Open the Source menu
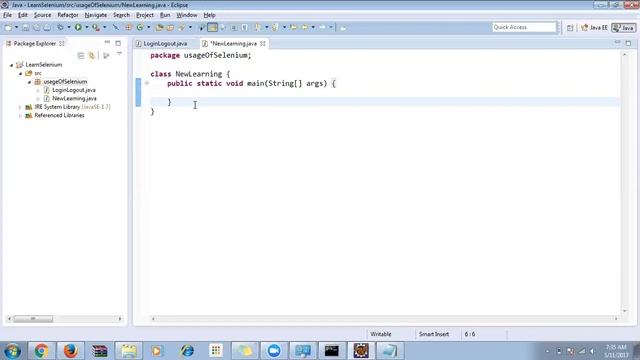Screen dimensions: 640x360 [x=42, y=15]
